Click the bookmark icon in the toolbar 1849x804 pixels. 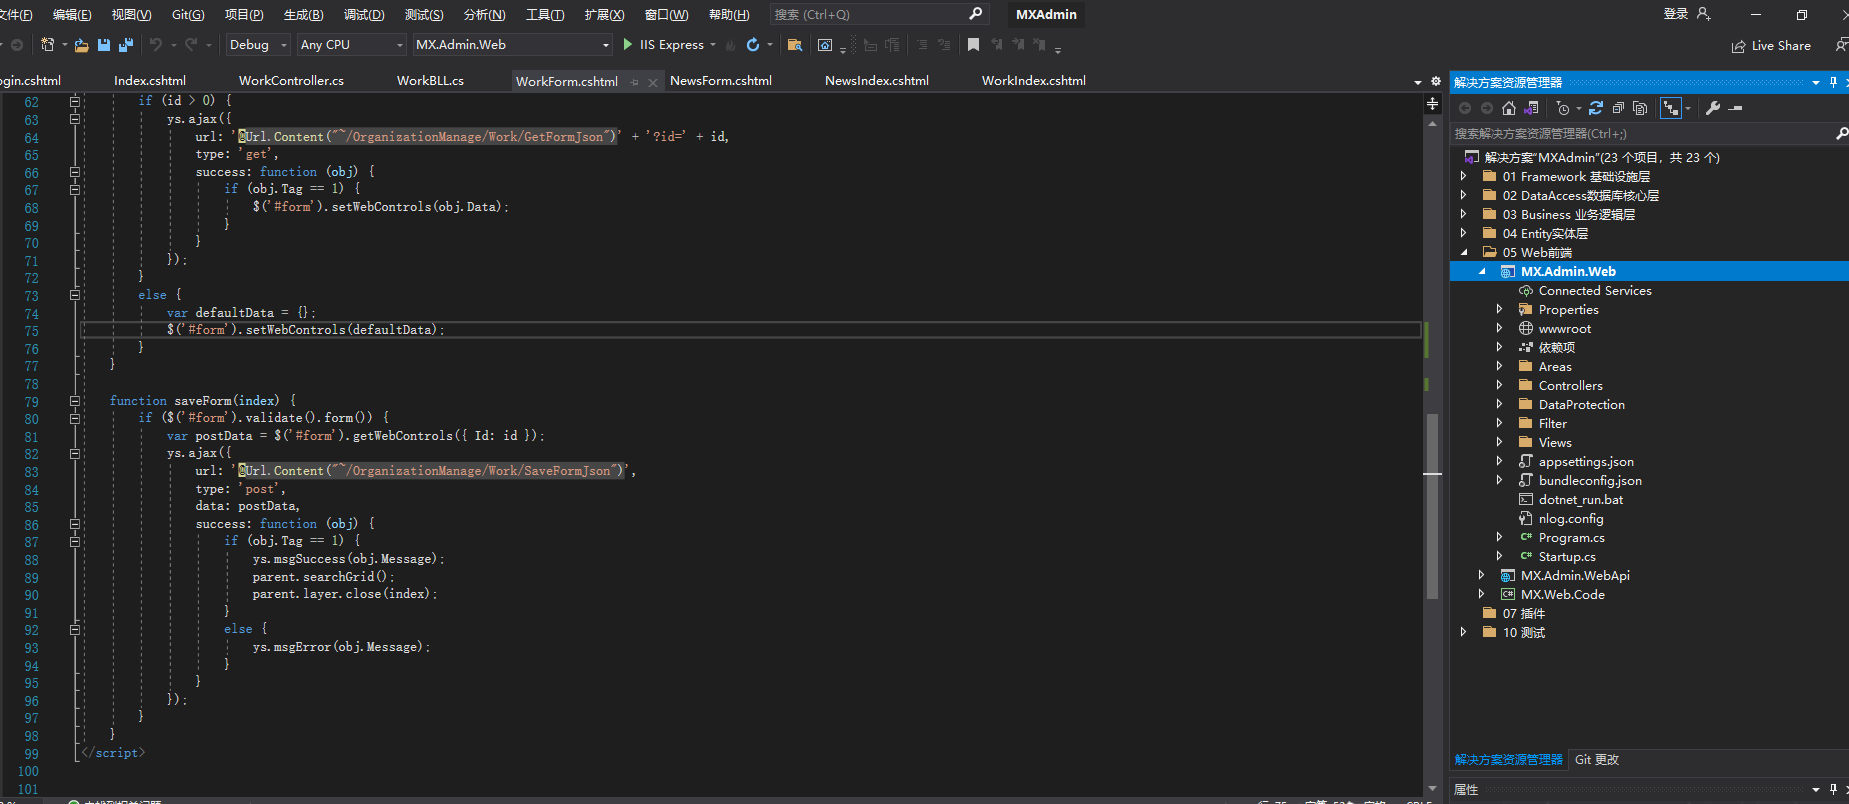coord(973,45)
